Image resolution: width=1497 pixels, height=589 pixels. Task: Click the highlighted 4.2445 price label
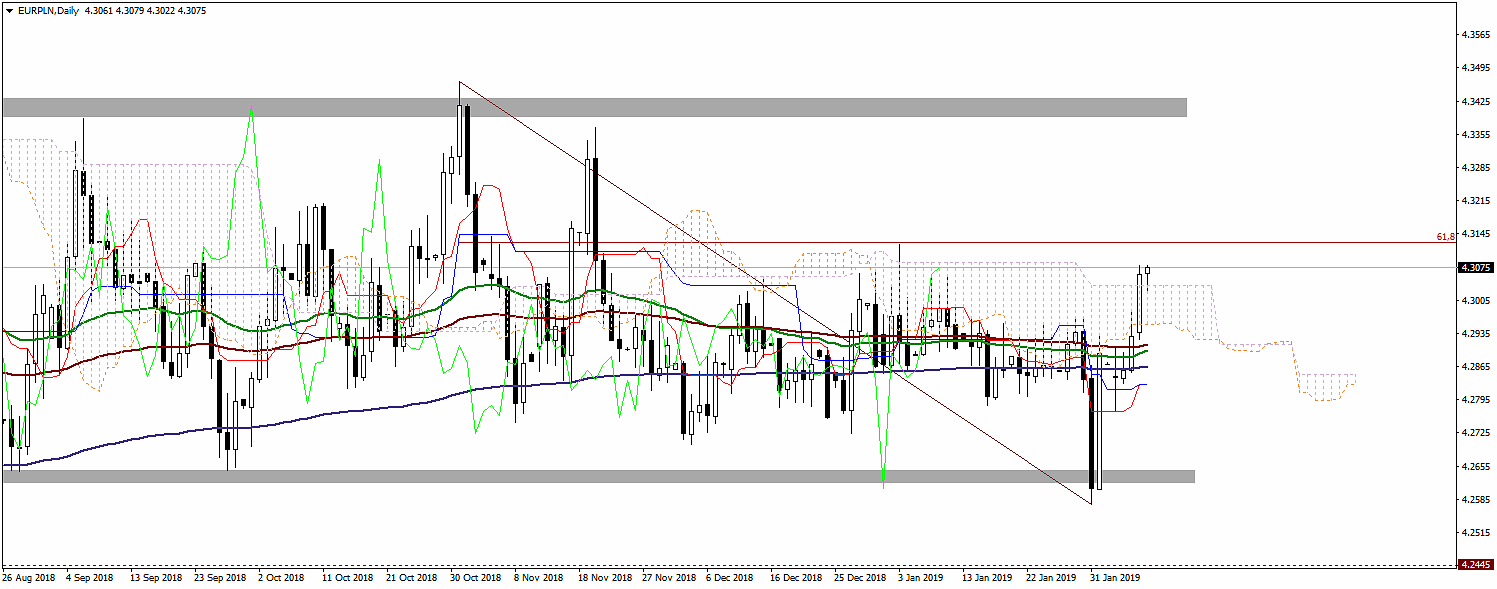[x=1476, y=565]
